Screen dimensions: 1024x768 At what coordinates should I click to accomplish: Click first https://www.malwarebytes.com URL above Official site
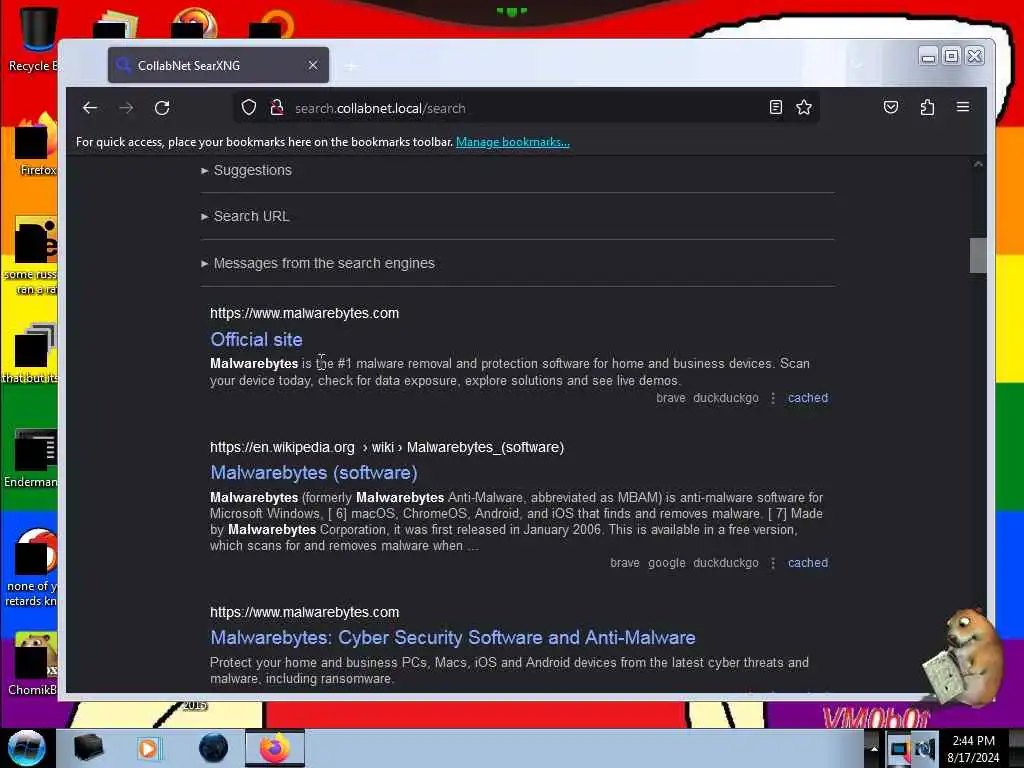tap(304, 313)
